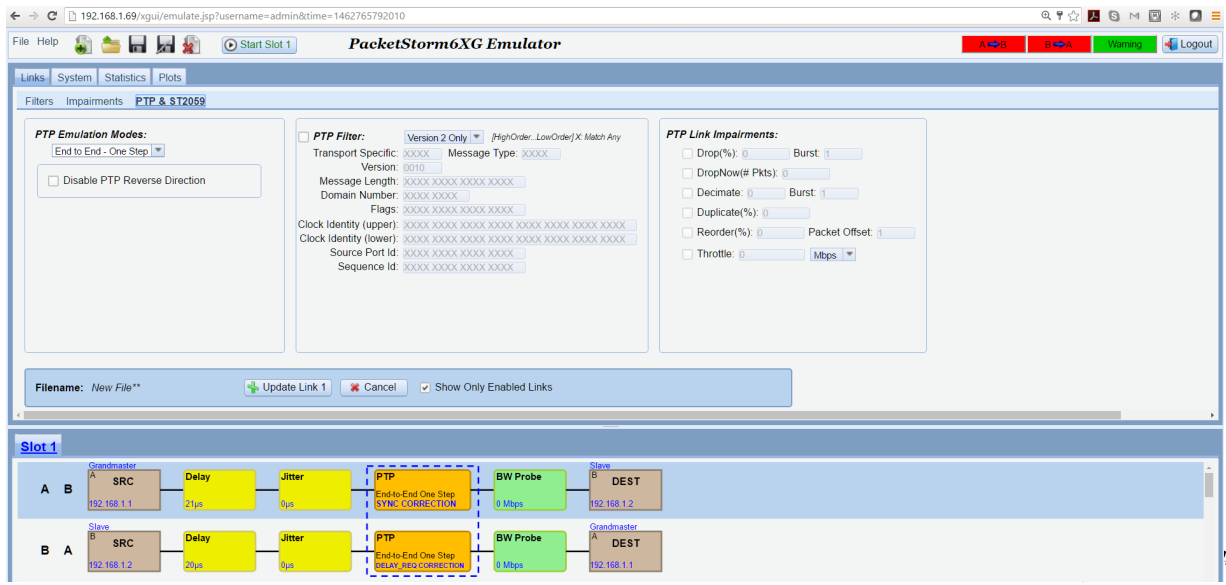This screenshot has width=1226, height=585.
Task: Uncheck Show Only Enabled Links
Action: [x=425, y=388]
